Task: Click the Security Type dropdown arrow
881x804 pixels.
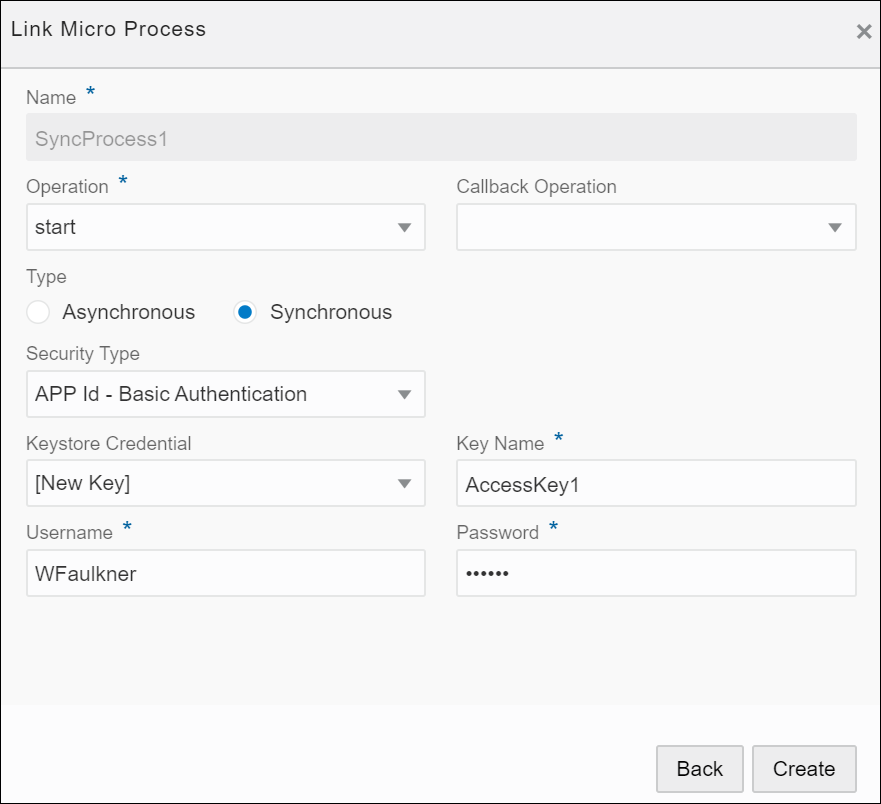Action: pos(406,394)
